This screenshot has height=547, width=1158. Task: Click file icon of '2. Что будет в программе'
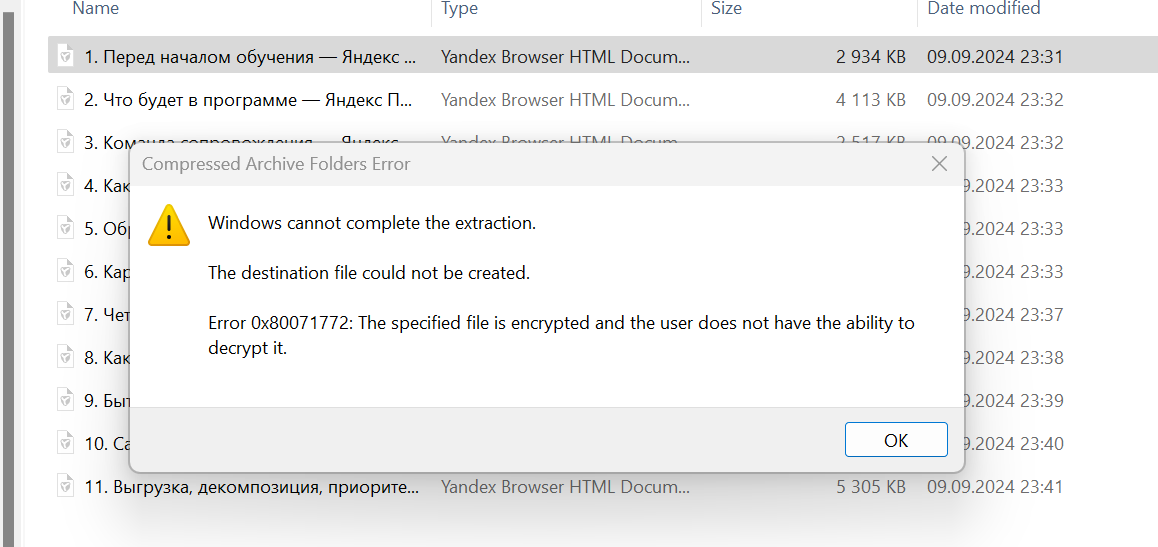coord(66,100)
